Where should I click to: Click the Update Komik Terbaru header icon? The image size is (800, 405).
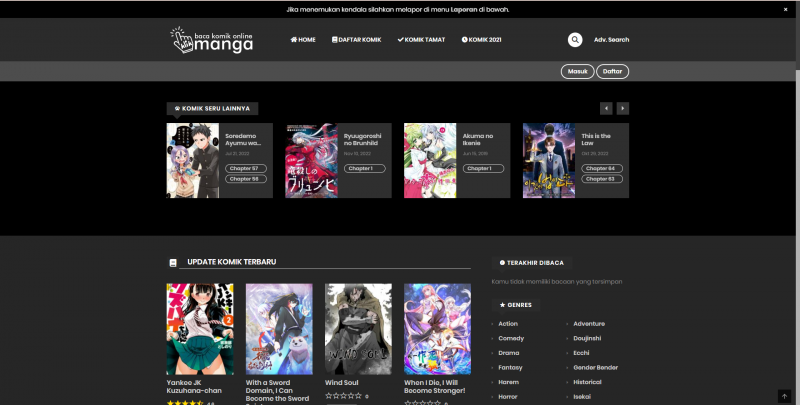coord(173,262)
